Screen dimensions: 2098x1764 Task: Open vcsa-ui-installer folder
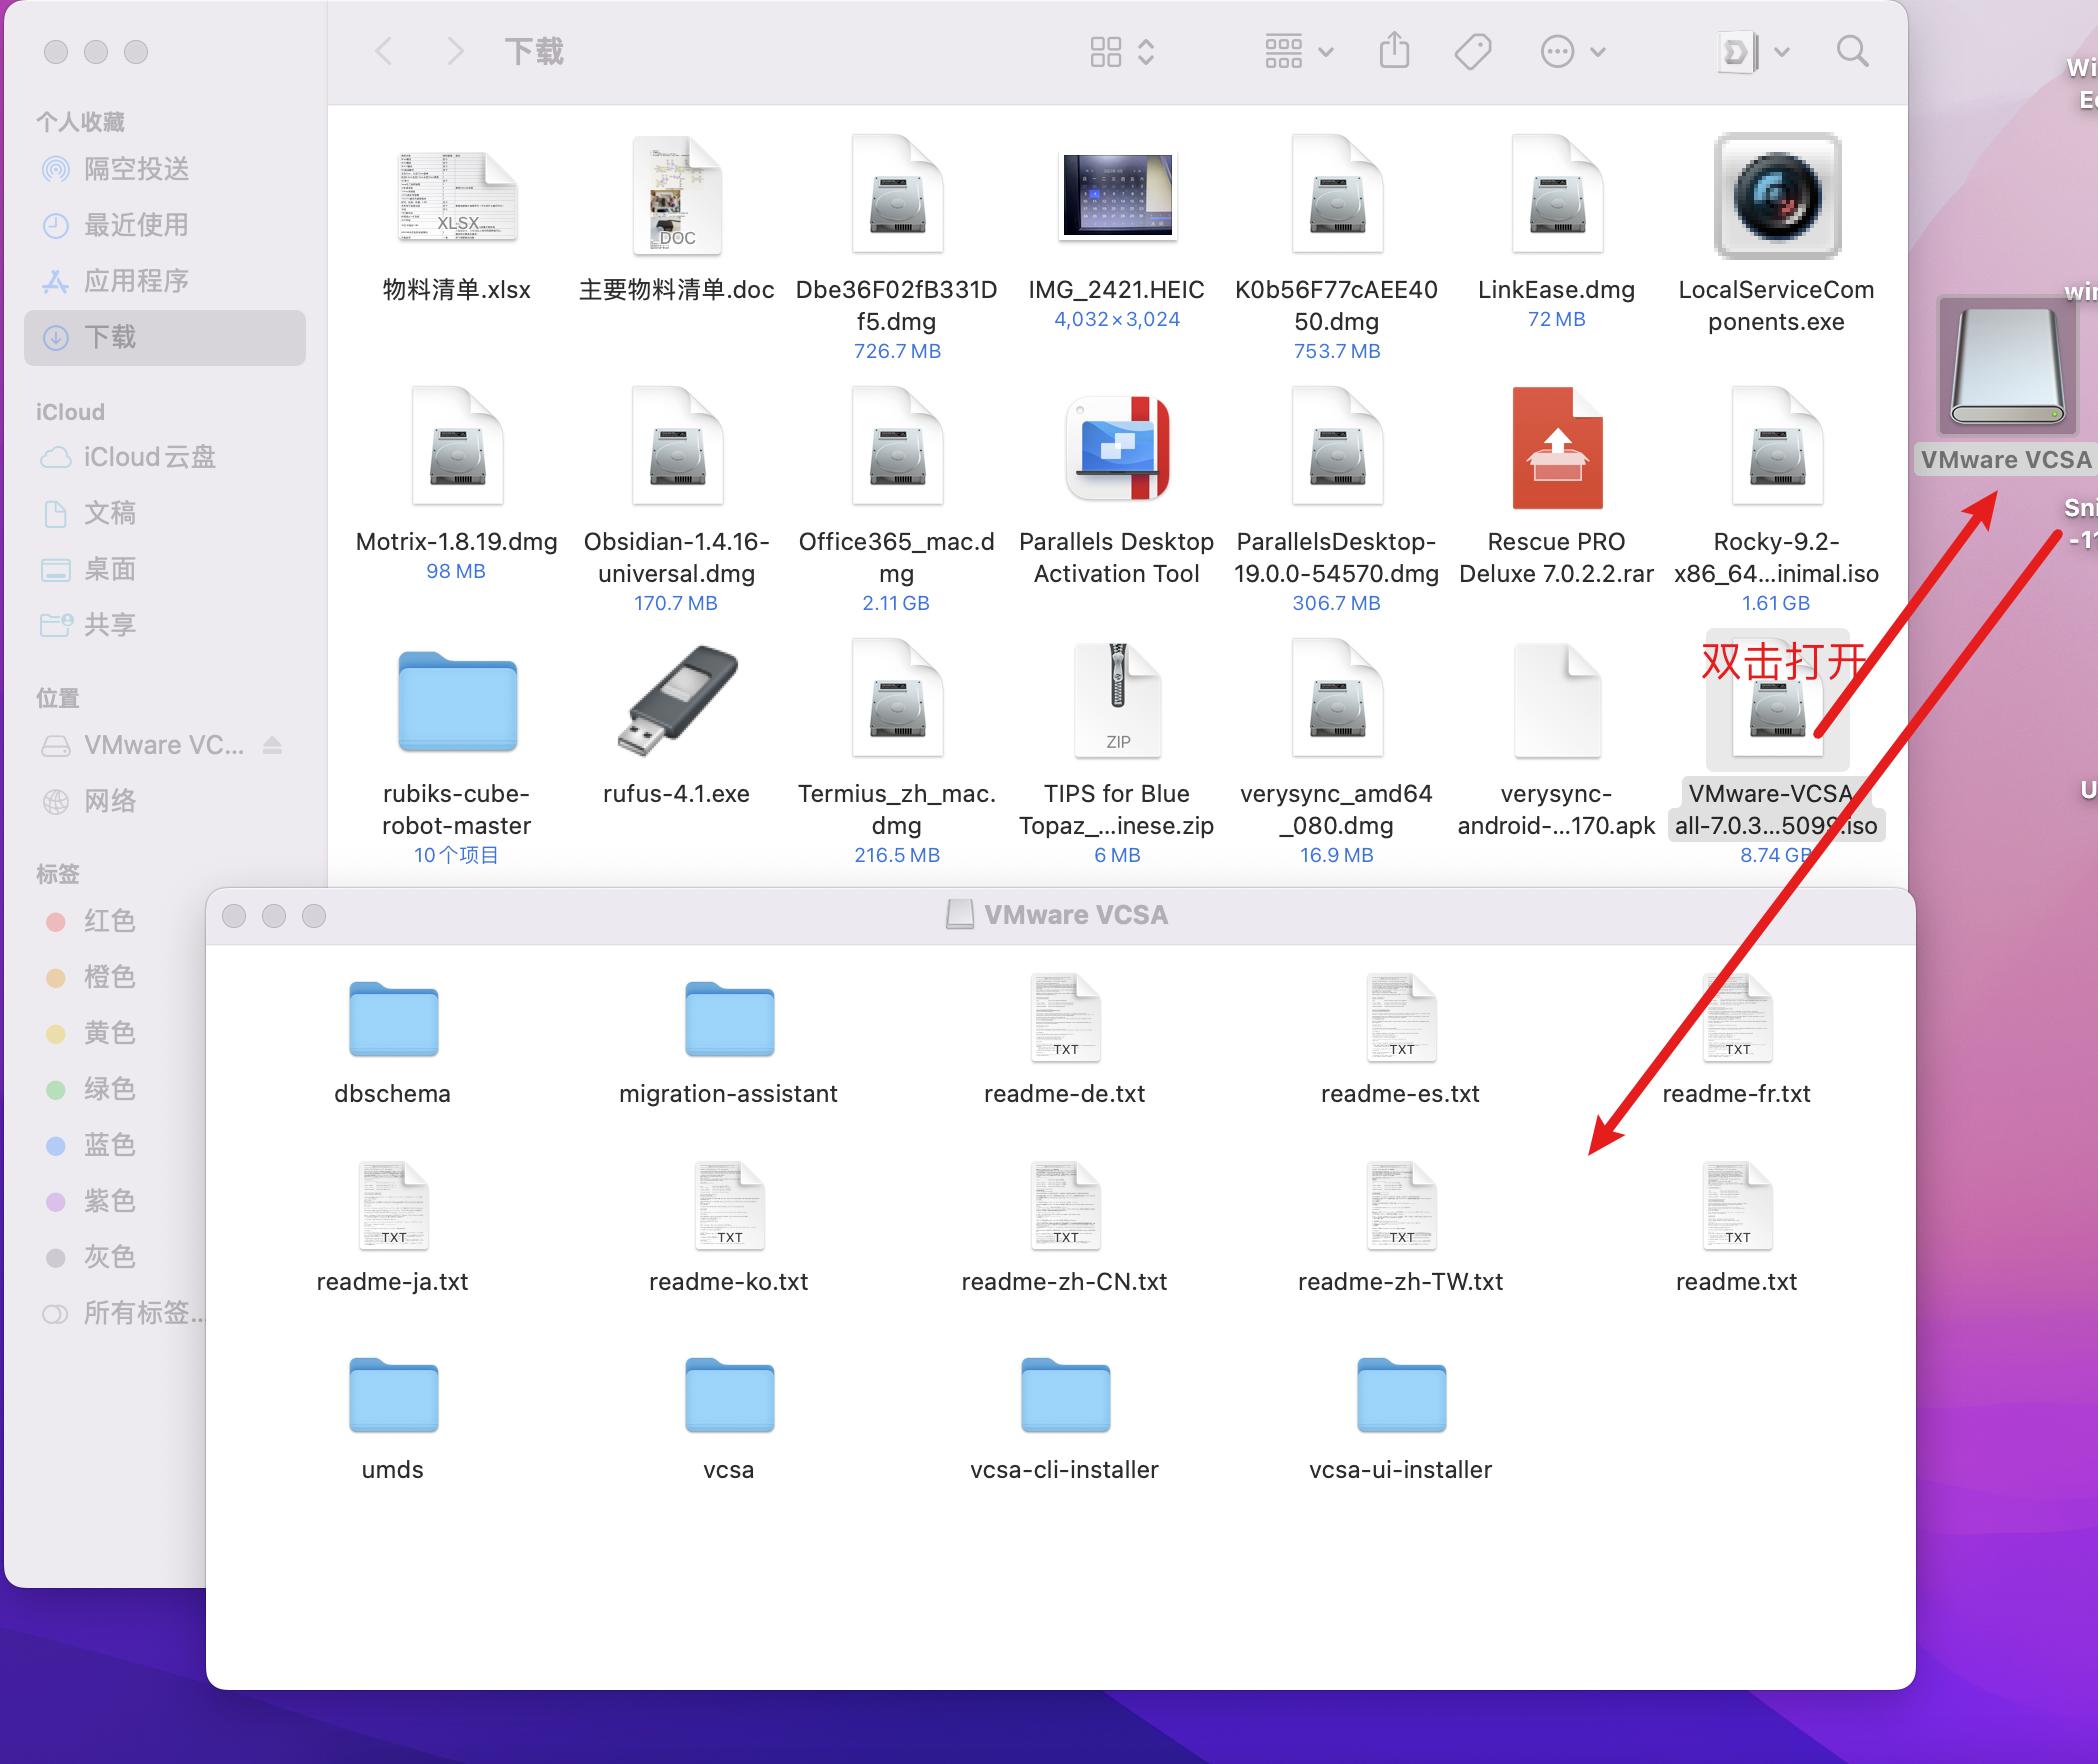1401,1395
